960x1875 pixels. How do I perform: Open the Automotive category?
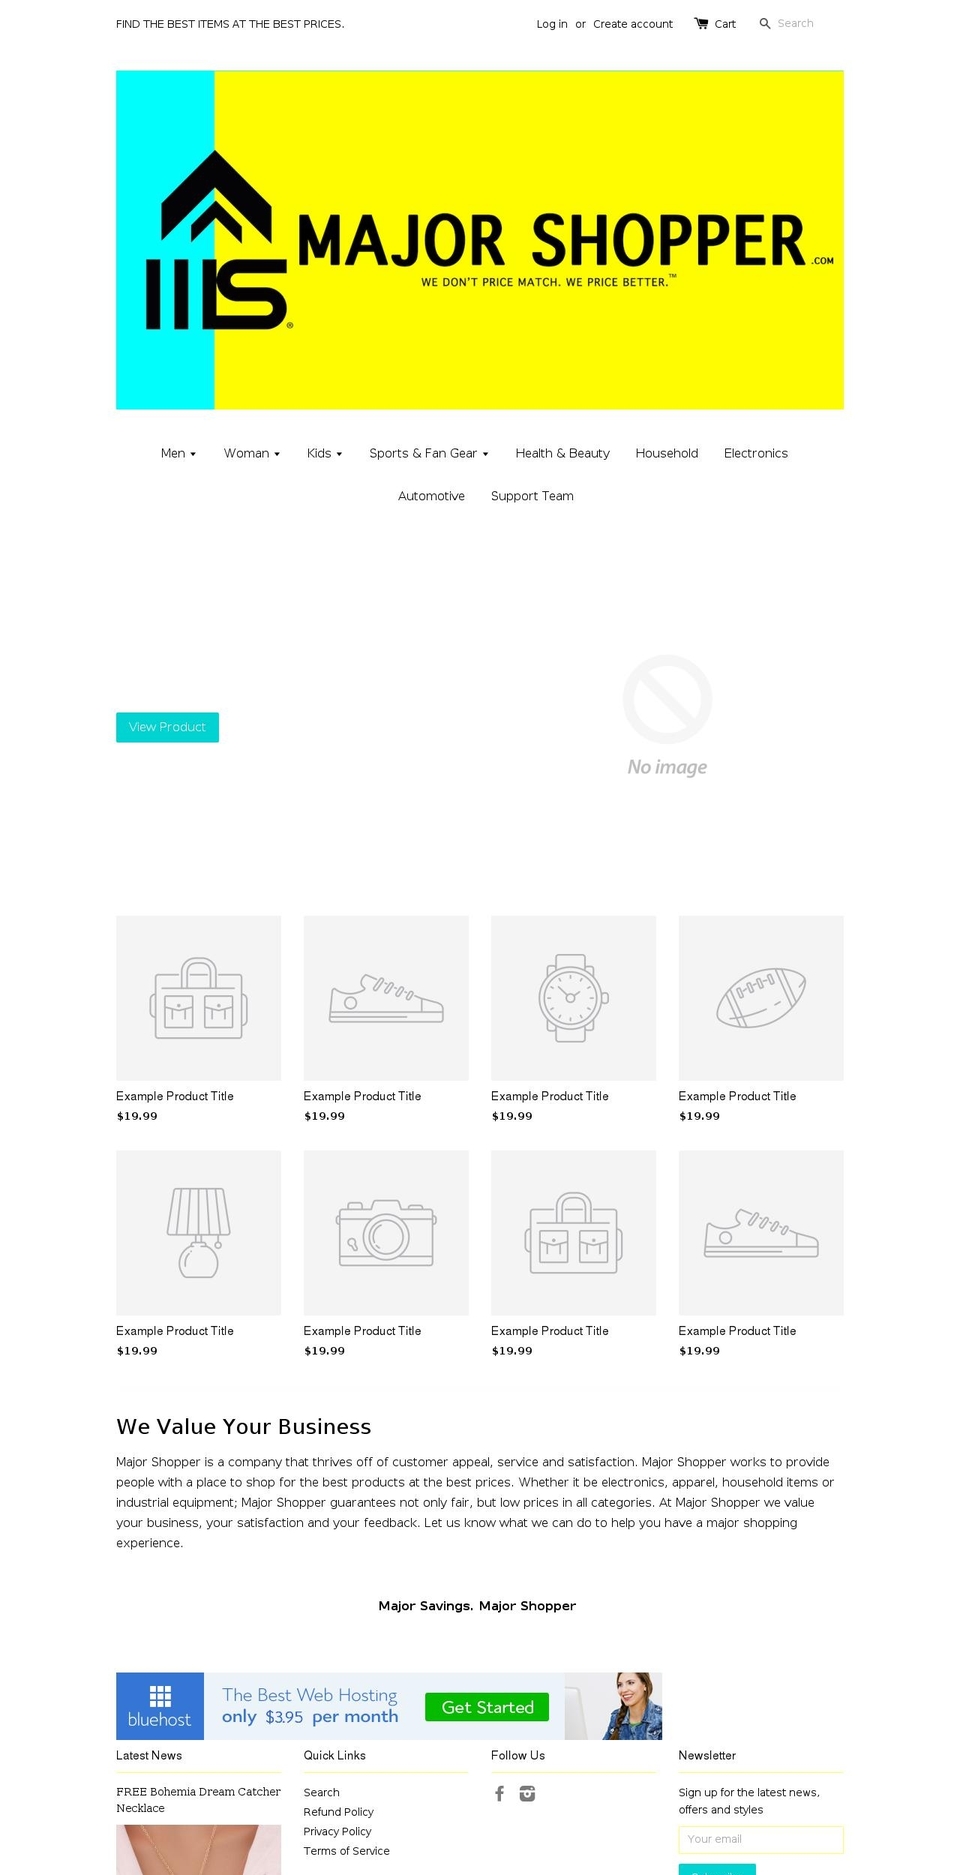(431, 496)
